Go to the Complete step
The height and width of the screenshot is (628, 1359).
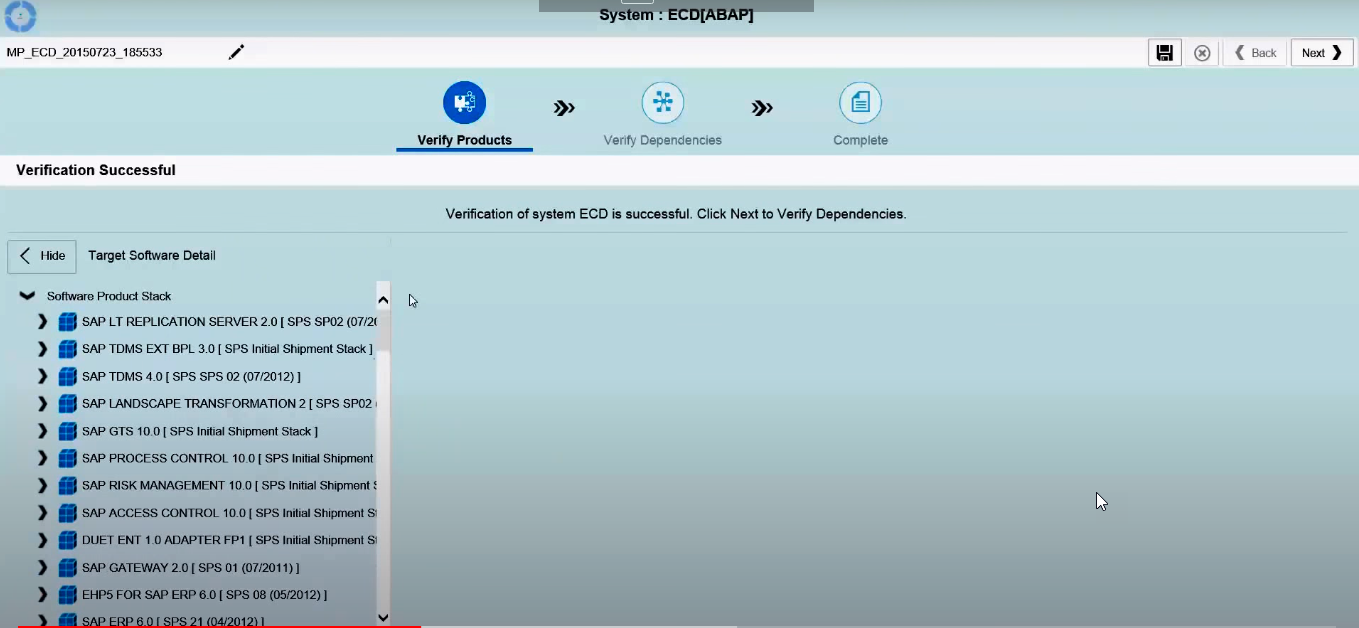coord(860,140)
